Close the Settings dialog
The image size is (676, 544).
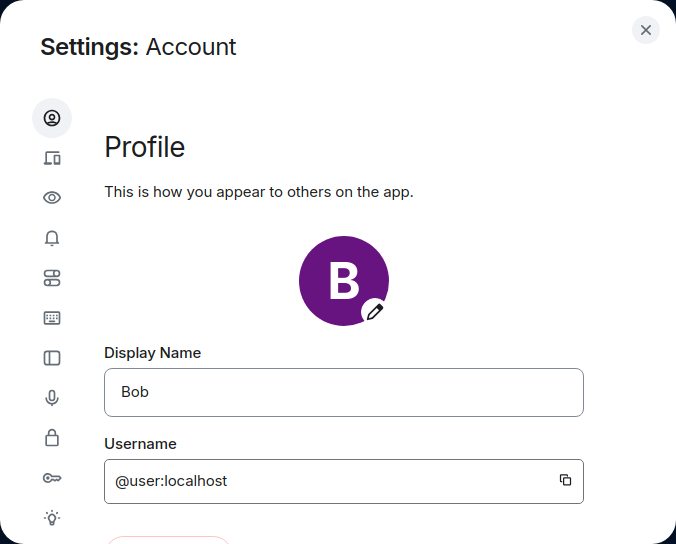click(x=646, y=30)
